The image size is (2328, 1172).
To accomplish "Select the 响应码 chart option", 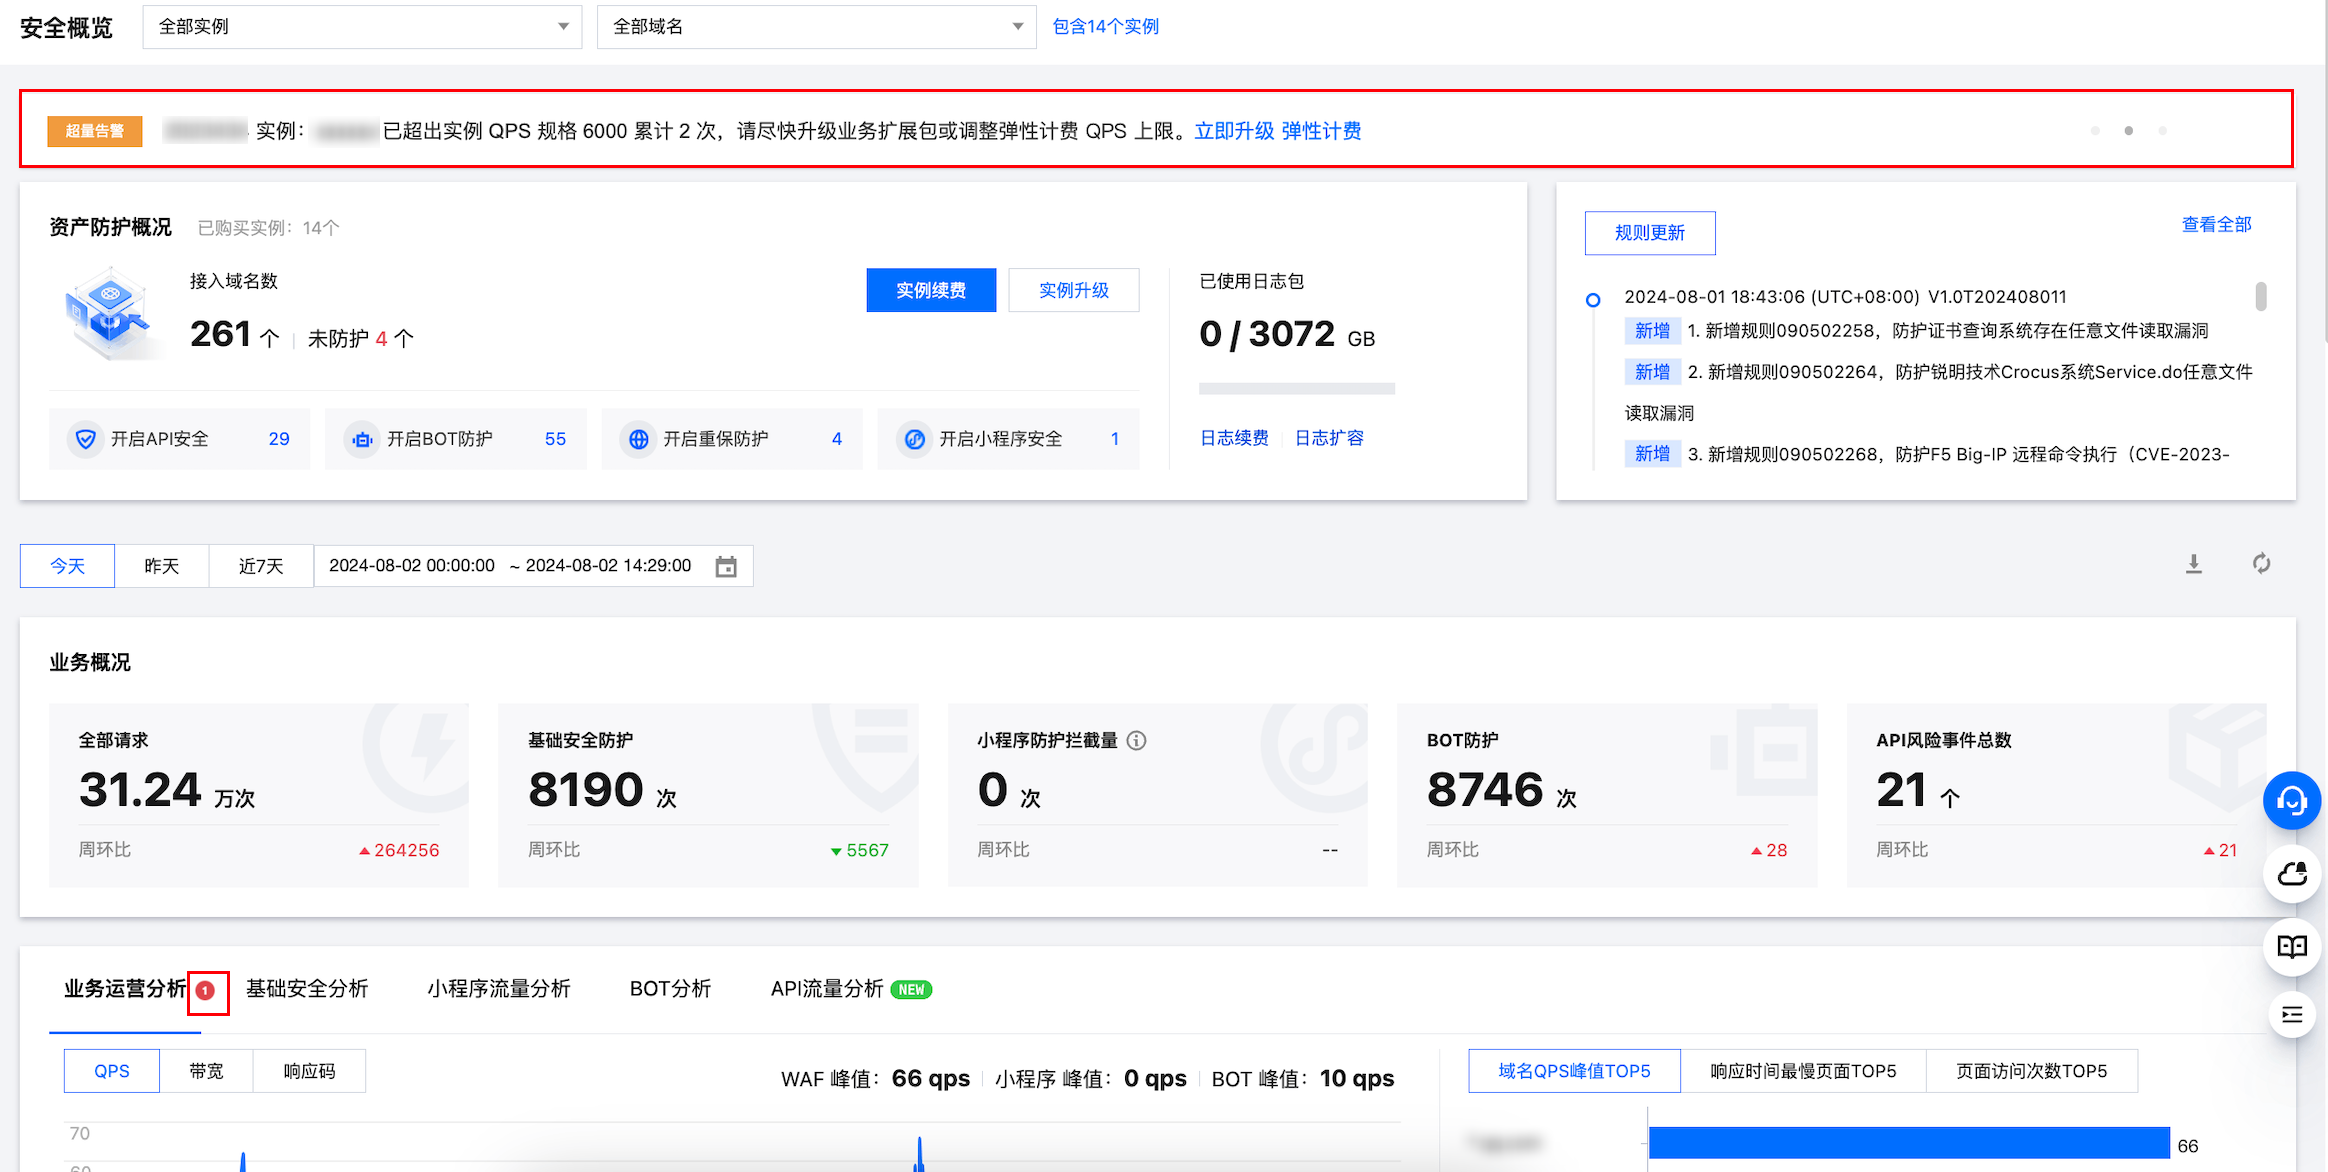I will [x=309, y=1071].
